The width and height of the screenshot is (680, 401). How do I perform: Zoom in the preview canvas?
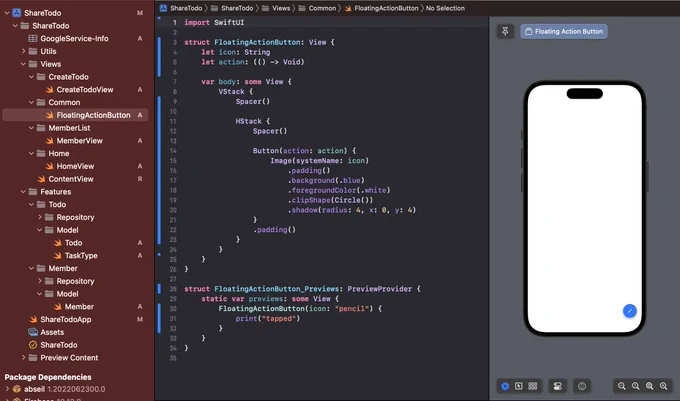[x=664, y=386]
